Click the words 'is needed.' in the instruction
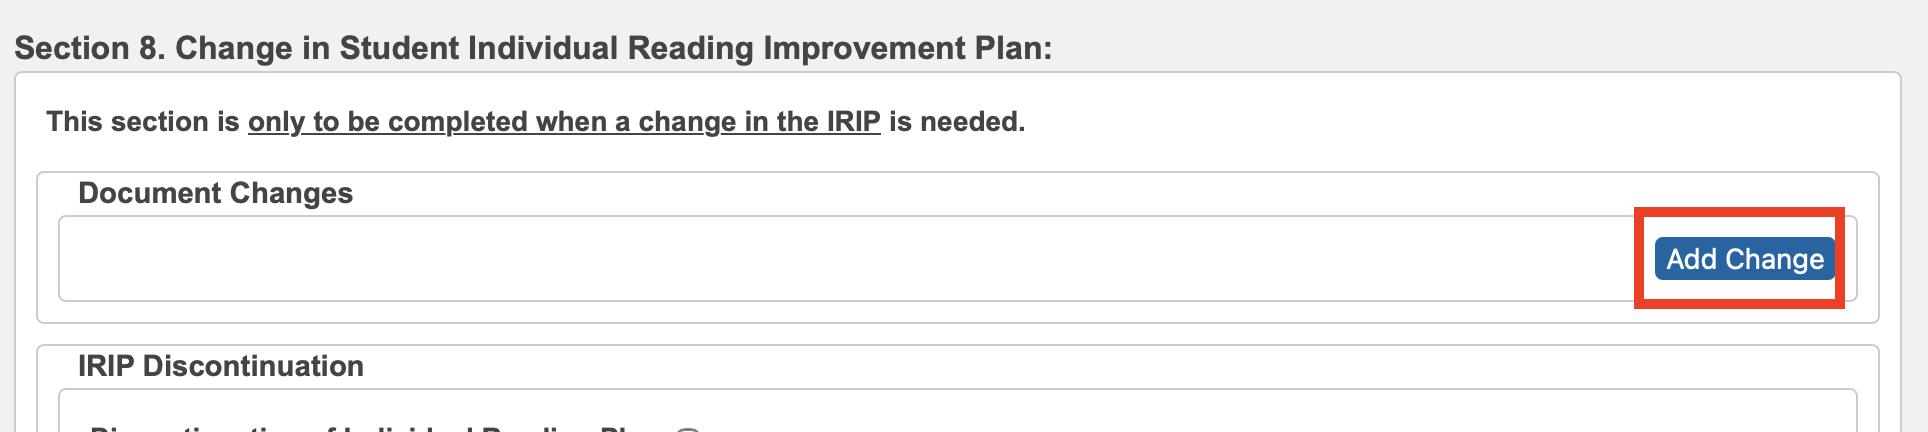The width and height of the screenshot is (1928, 432). click(957, 122)
